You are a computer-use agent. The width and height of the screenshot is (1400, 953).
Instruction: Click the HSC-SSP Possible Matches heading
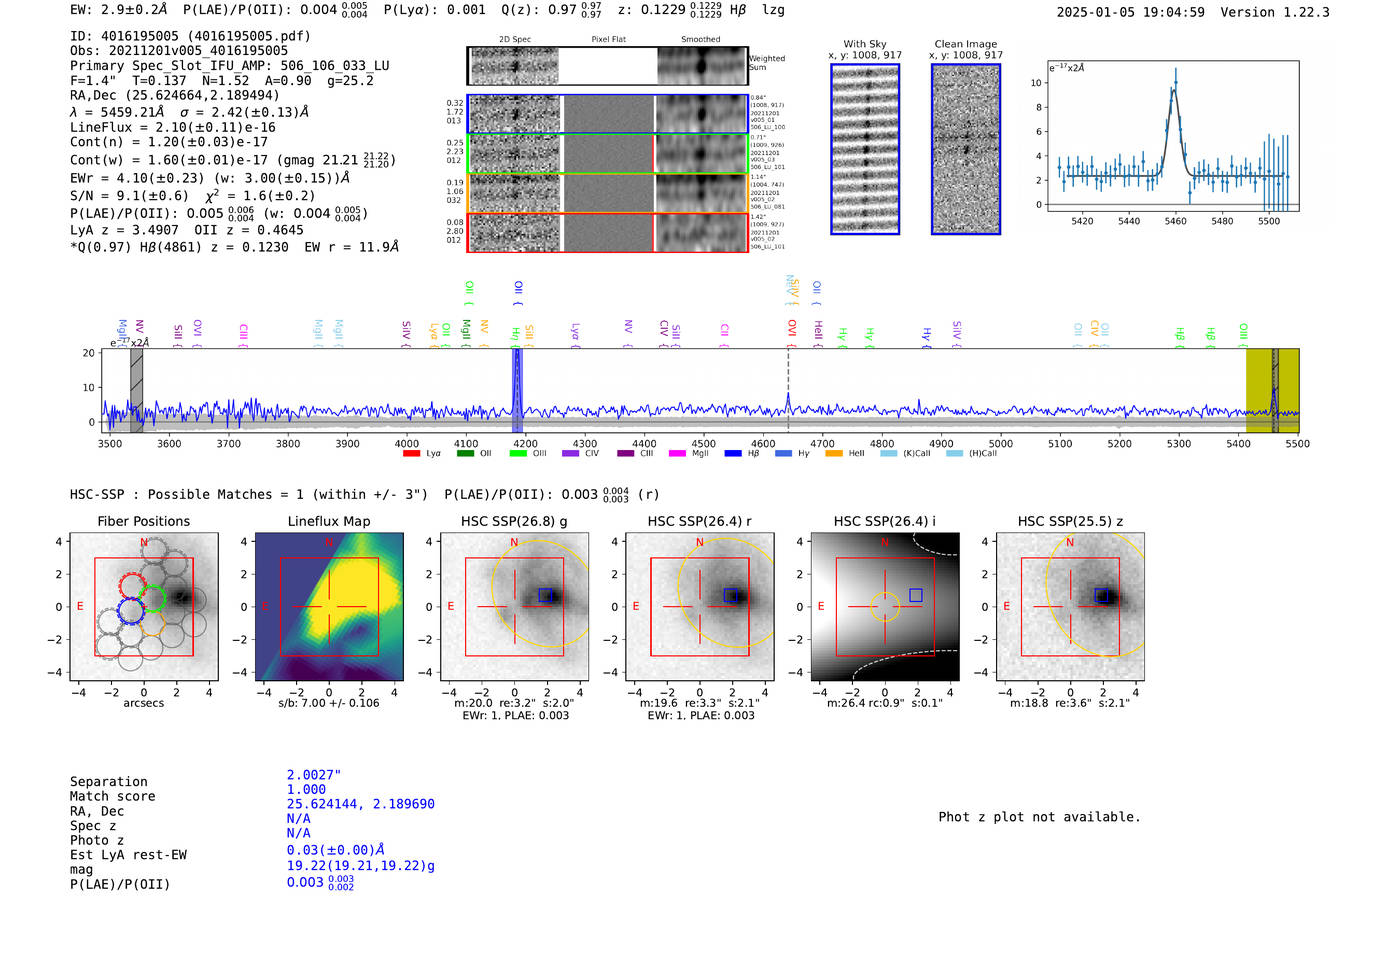pyautogui.click(x=249, y=494)
